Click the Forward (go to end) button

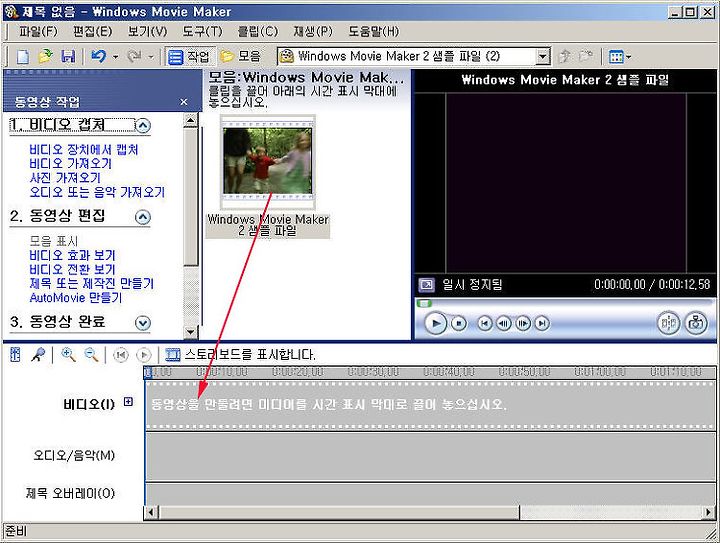point(542,324)
